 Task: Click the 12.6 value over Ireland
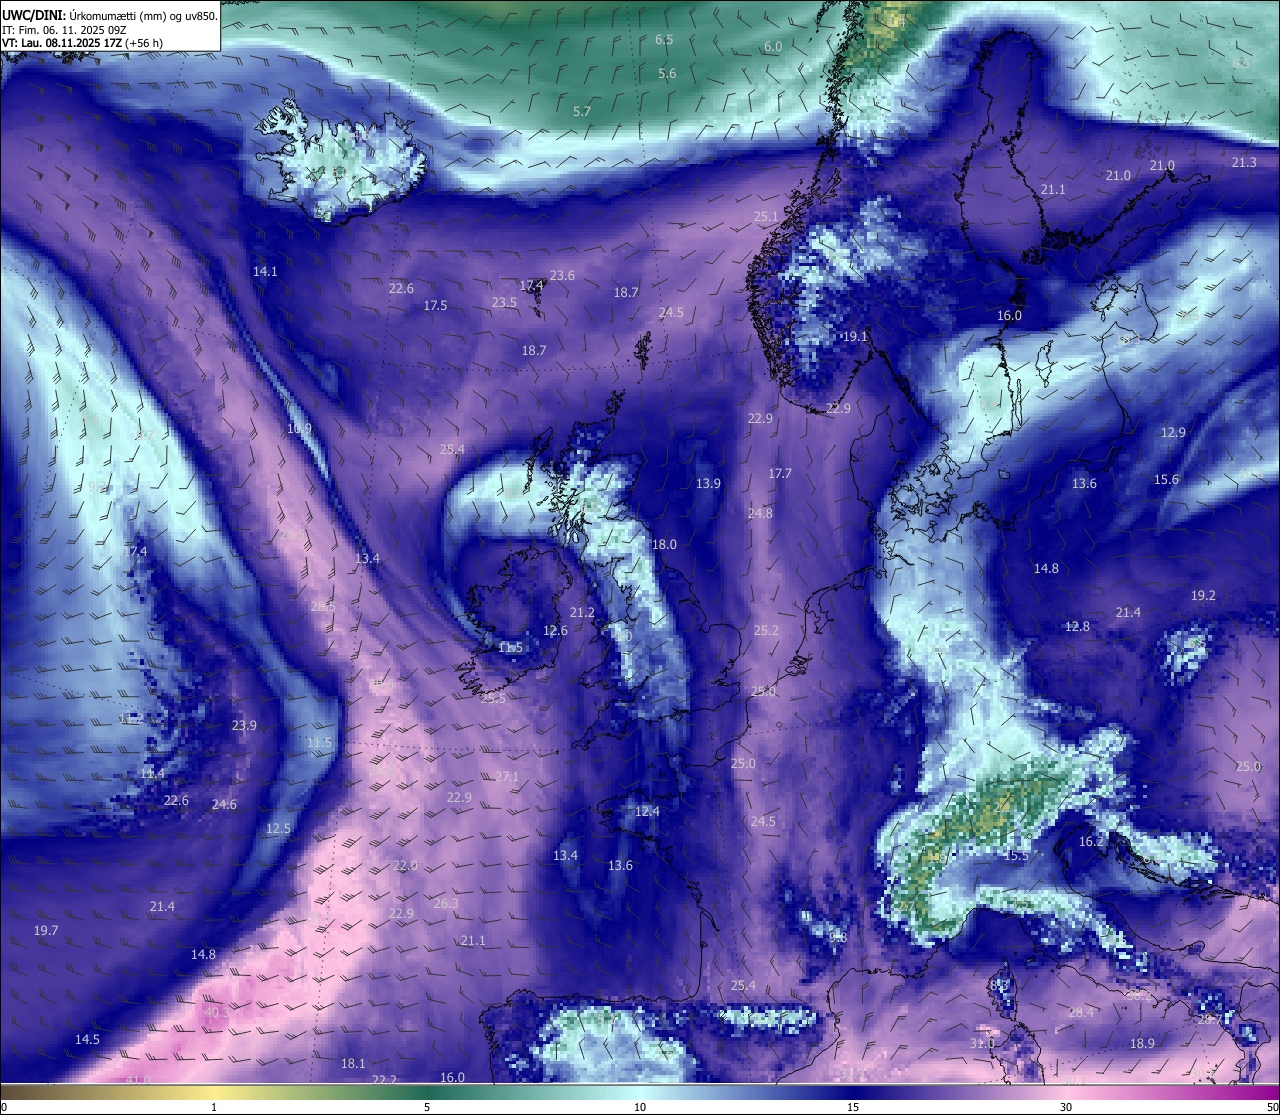555,631
